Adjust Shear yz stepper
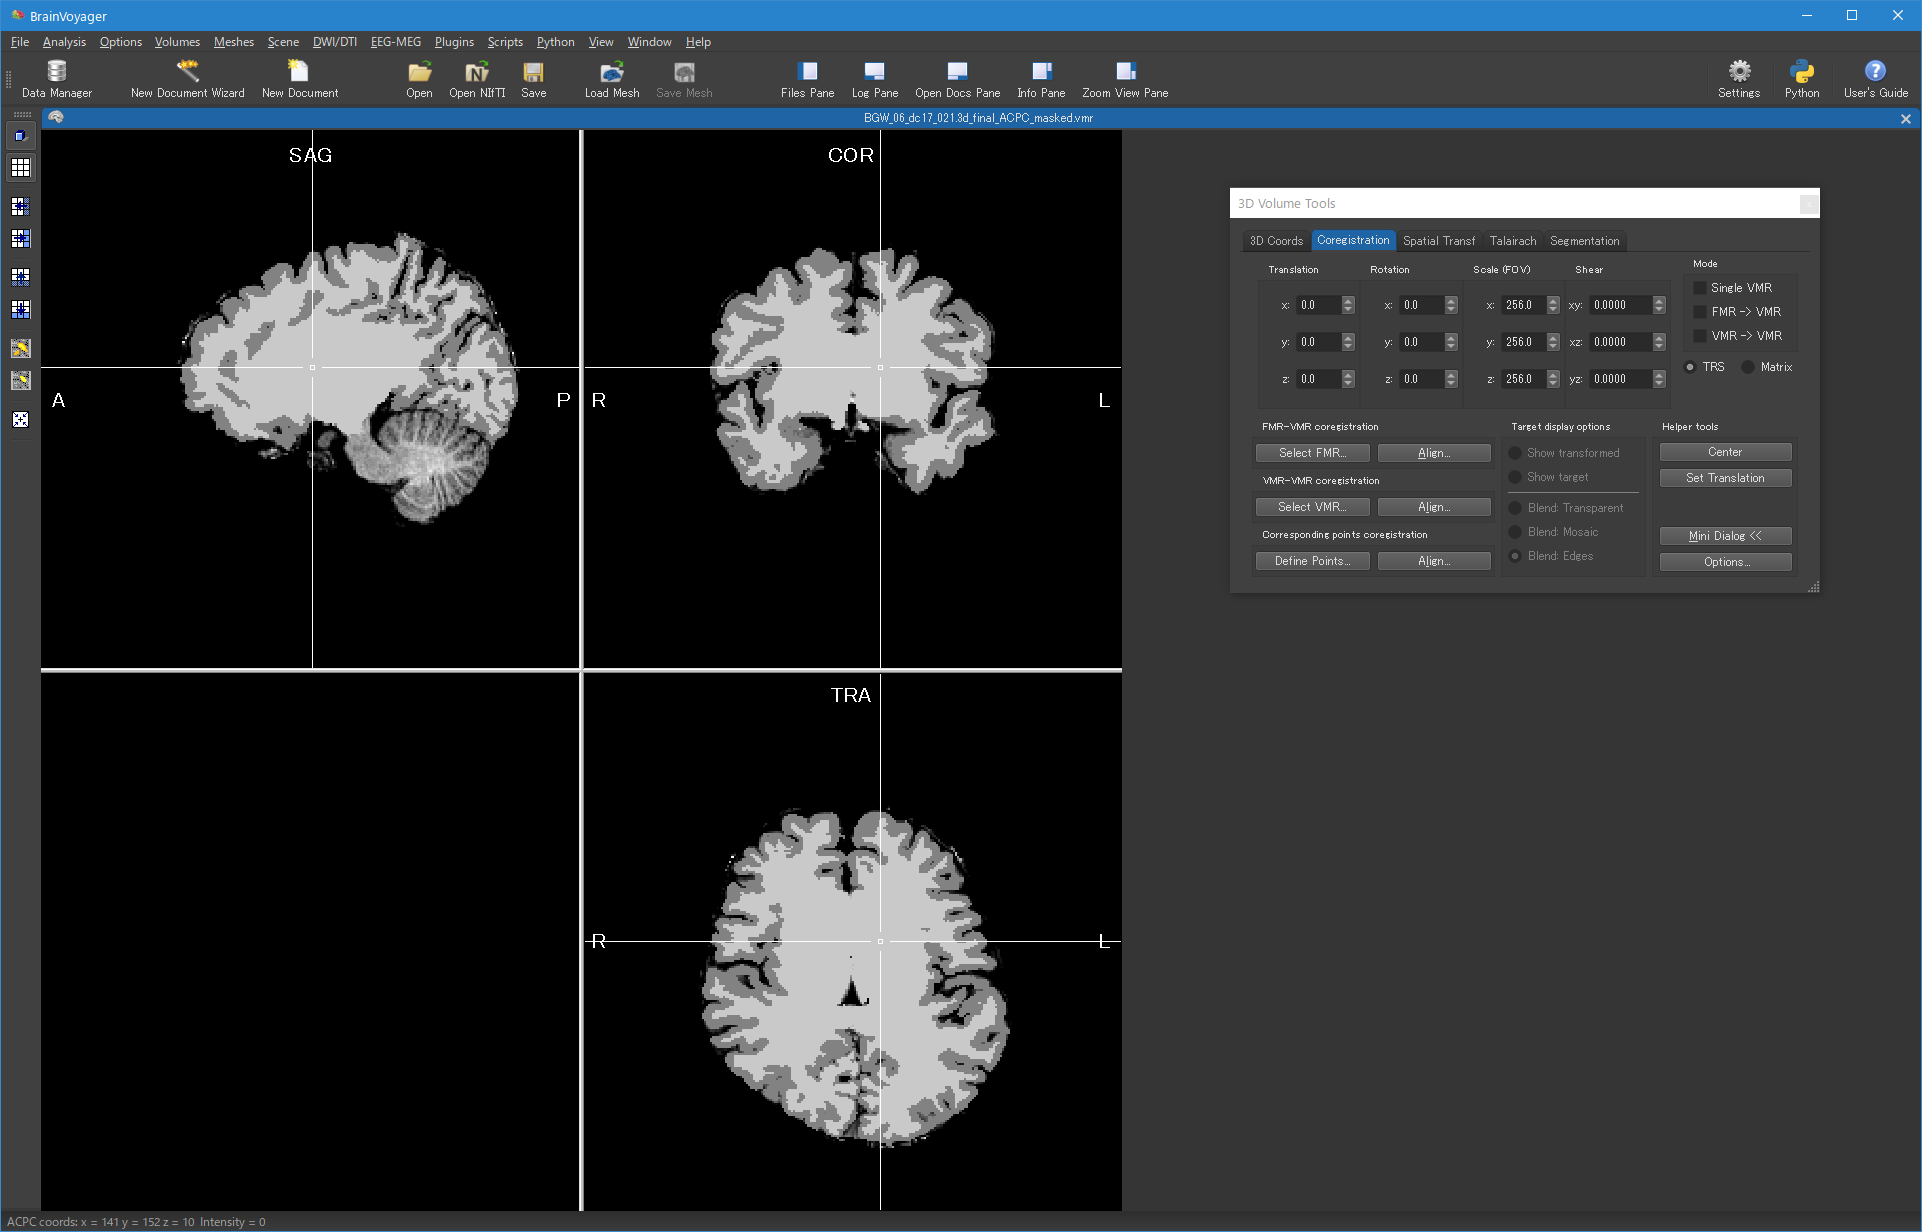The height and width of the screenshot is (1232, 1922). [1659, 379]
